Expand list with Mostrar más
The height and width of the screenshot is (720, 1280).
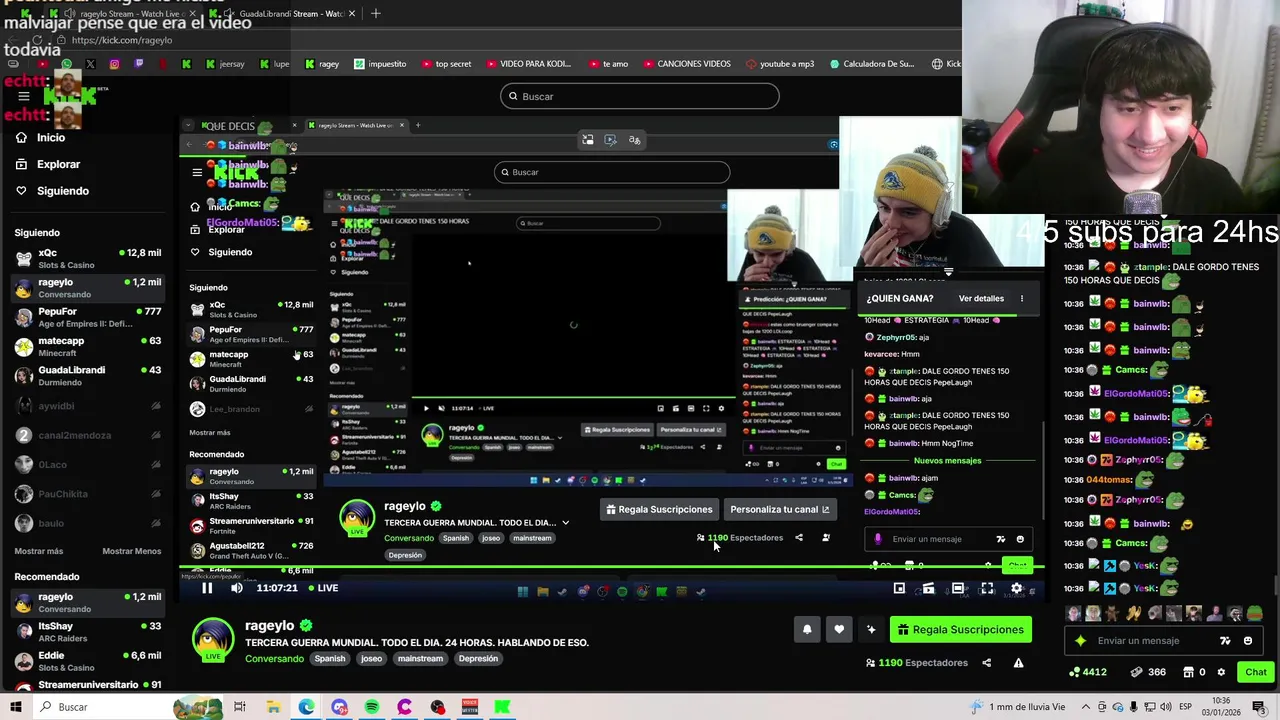click(39, 551)
